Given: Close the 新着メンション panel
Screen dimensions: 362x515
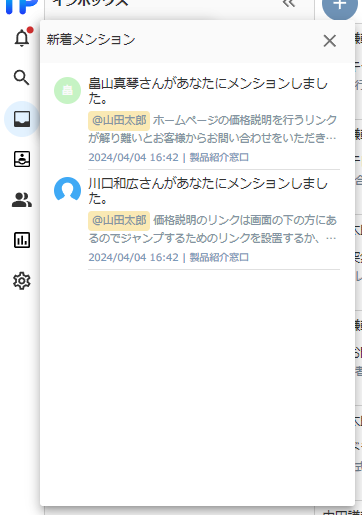Looking at the screenshot, I should (330, 41).
